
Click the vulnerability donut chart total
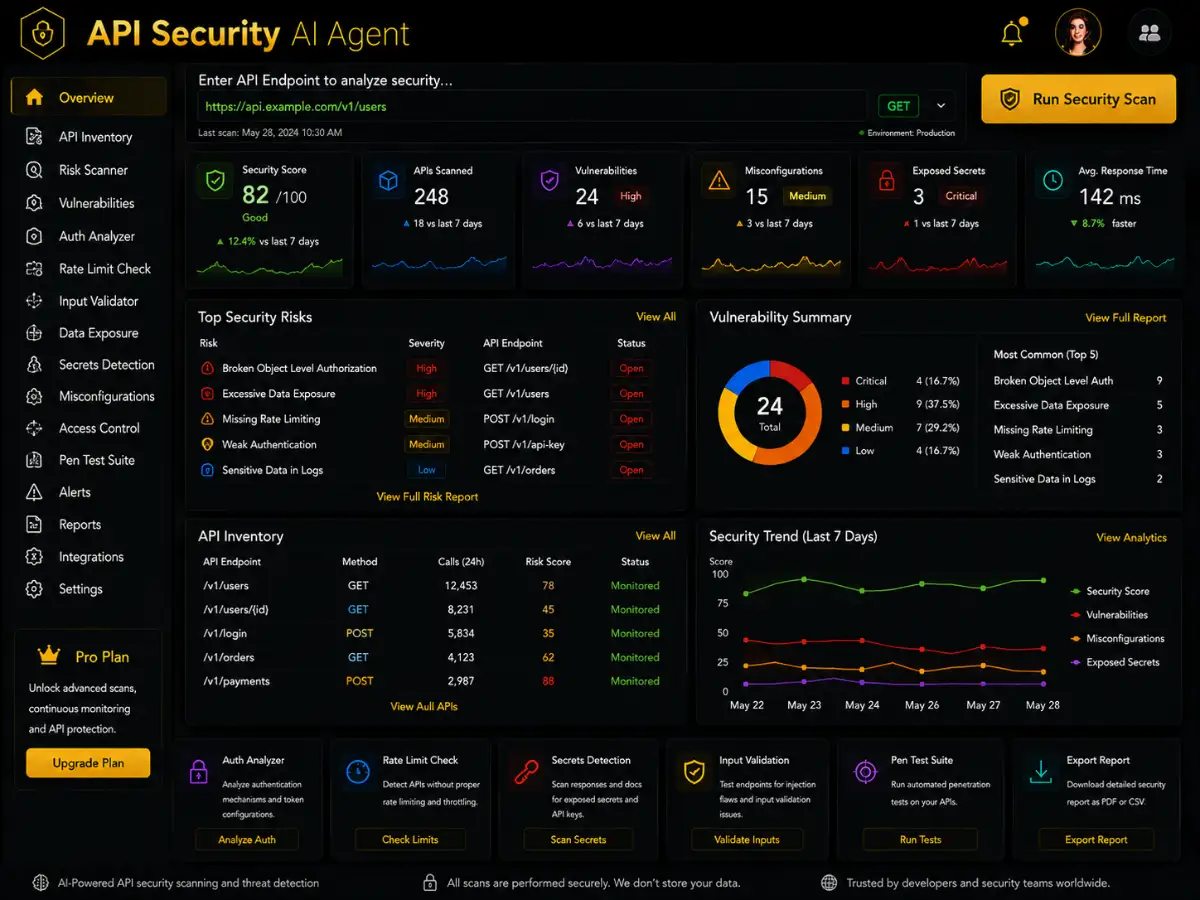pos(769,411)
